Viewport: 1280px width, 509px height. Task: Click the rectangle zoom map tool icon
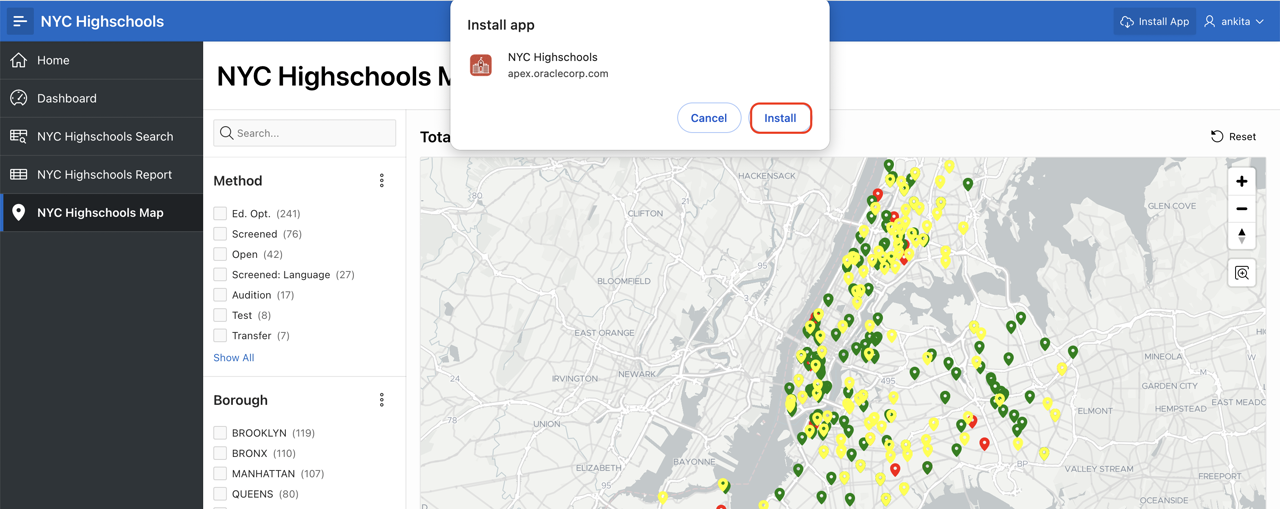point(1241,273)
